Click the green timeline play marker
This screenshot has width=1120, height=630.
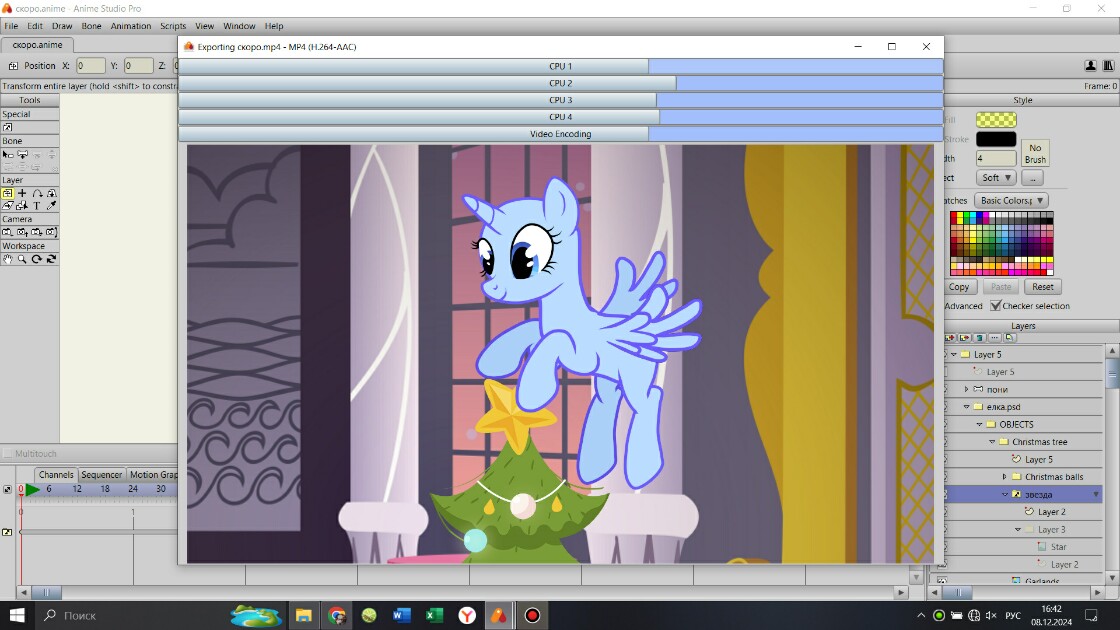32,489
